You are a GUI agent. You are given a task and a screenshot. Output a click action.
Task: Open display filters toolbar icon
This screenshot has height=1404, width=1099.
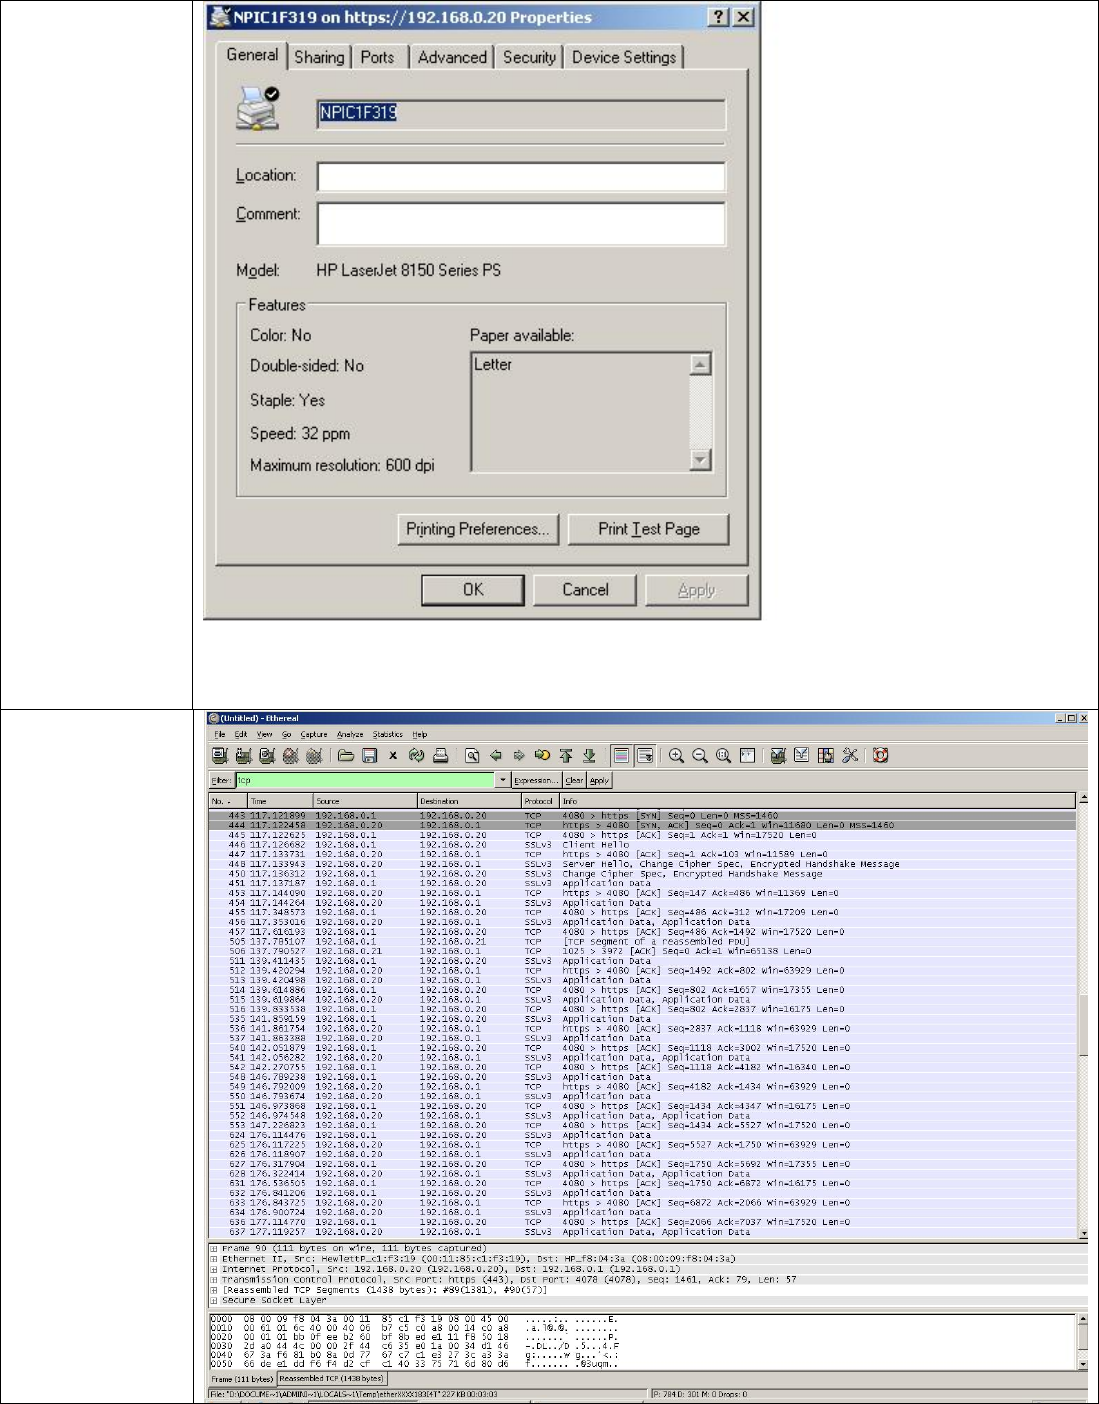tap(802, 756)
